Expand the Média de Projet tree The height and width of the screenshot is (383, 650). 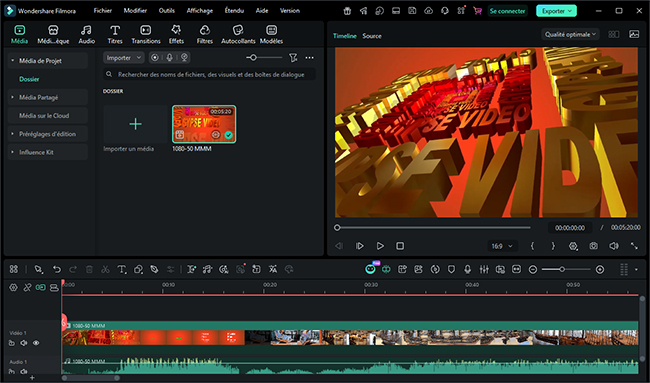click(12, 61)
